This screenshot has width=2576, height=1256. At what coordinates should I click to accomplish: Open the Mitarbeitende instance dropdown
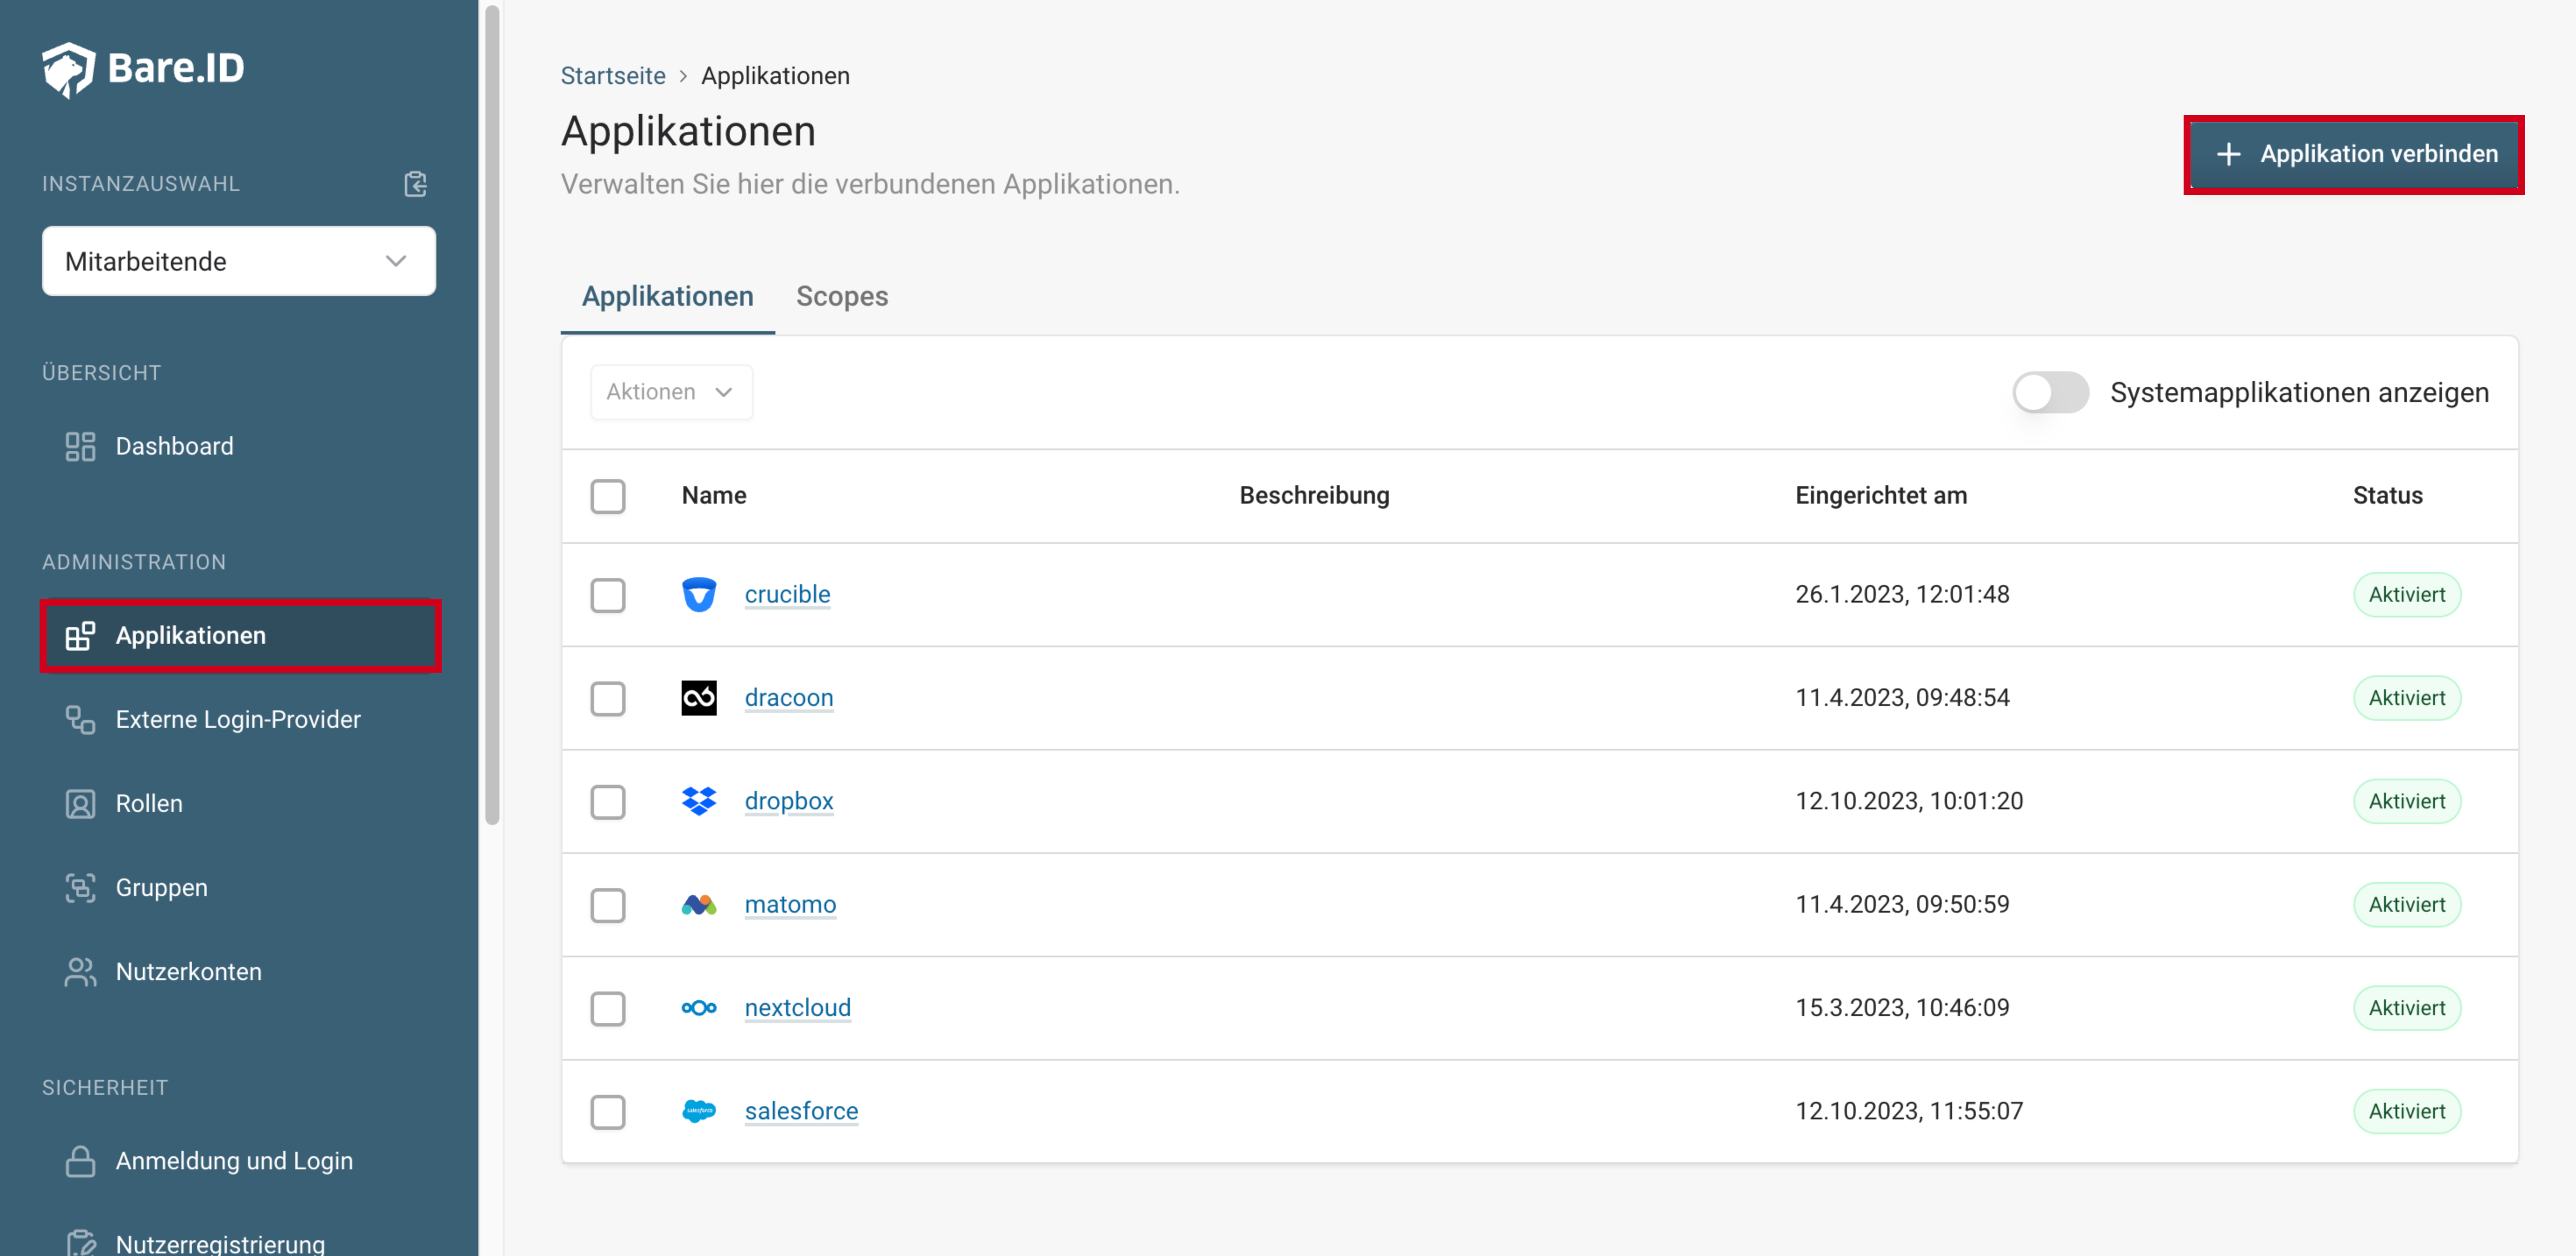point(239,261)
